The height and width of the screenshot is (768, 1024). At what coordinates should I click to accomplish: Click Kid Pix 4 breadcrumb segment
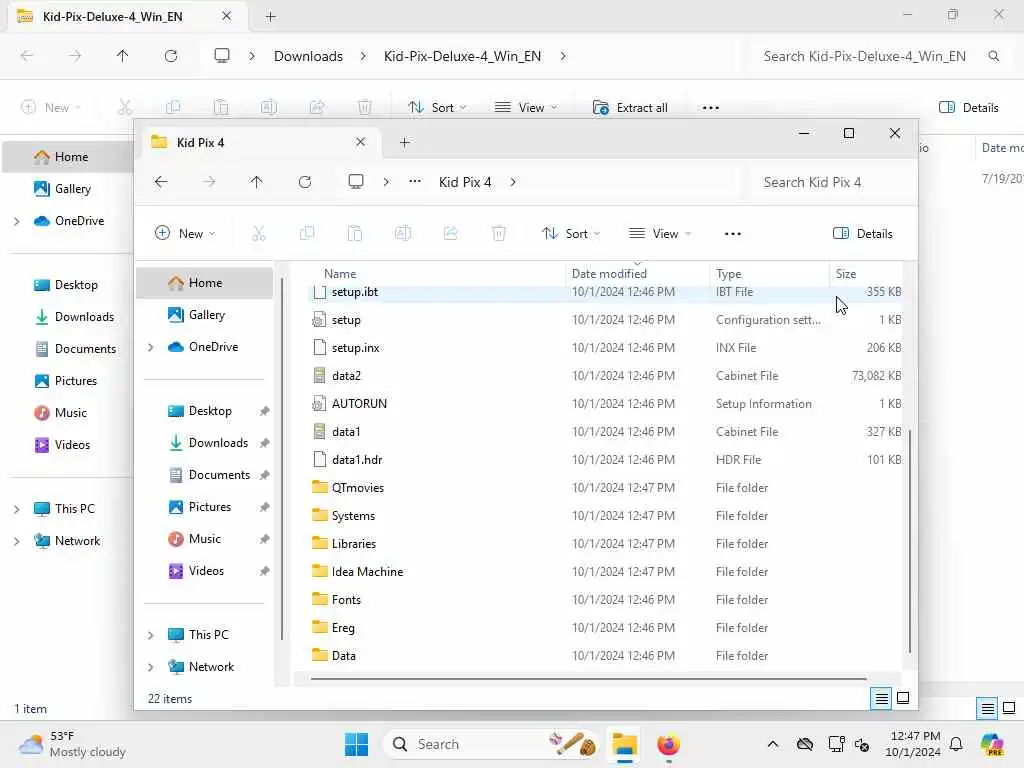(465, 182)
